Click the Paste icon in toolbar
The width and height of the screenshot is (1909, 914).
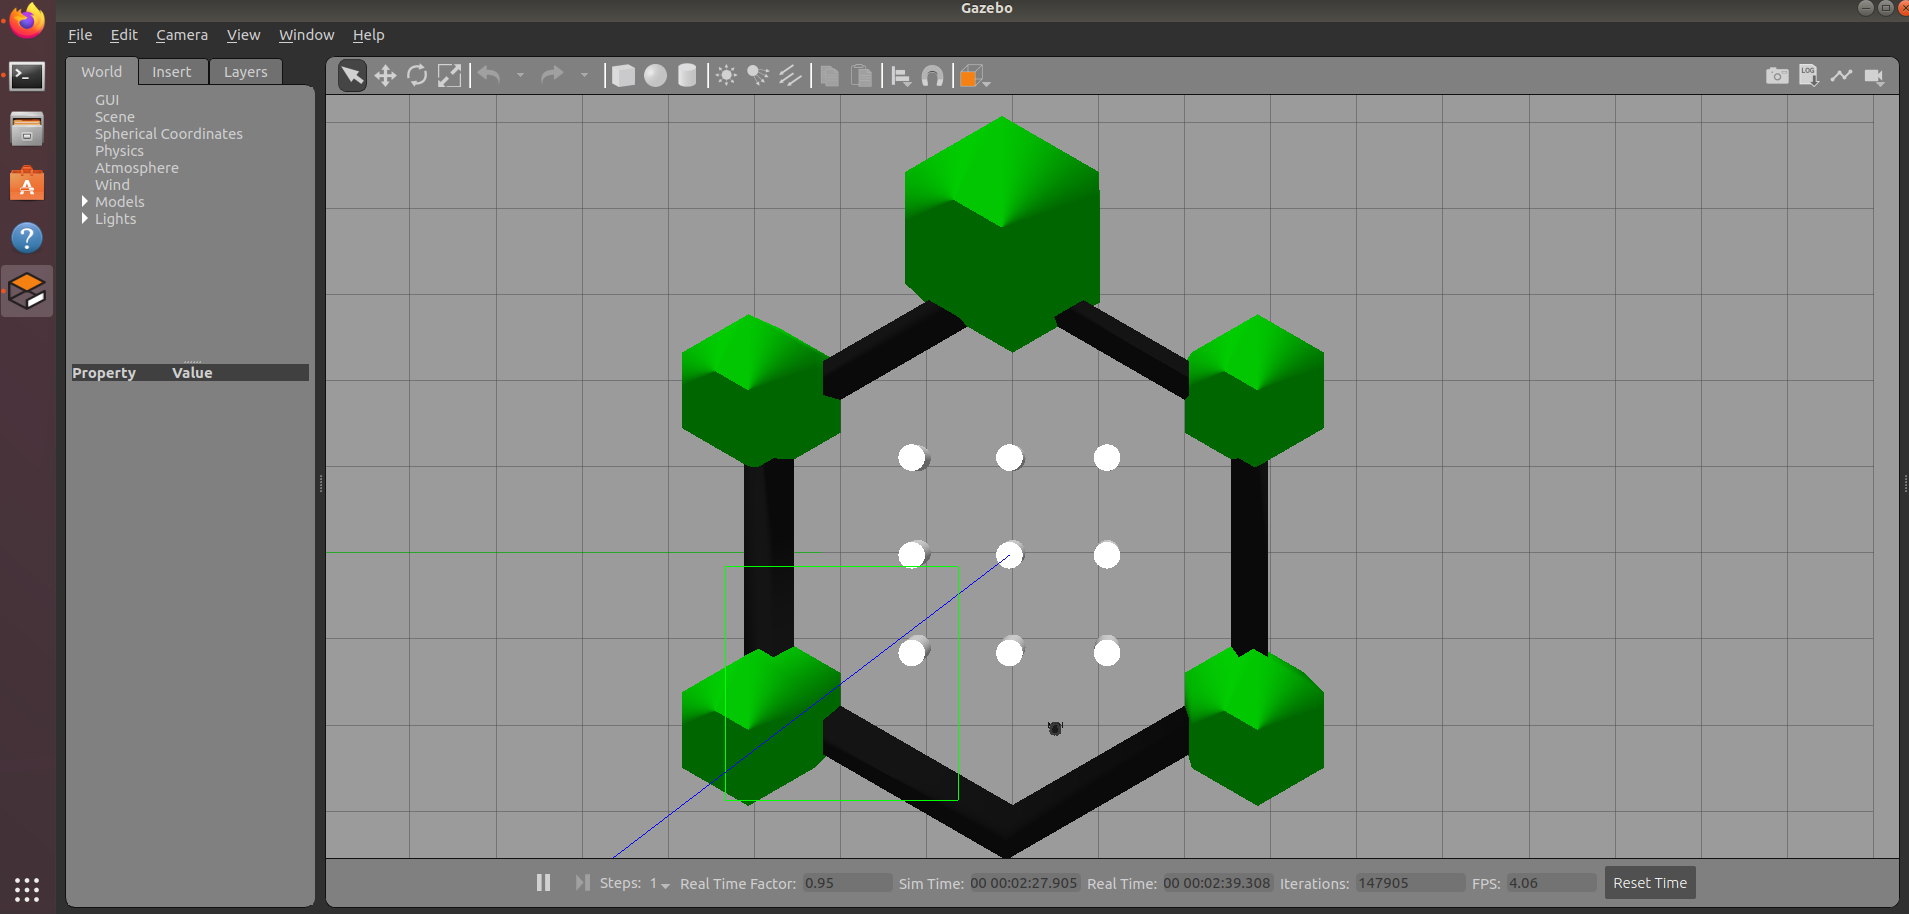point(861,76)
